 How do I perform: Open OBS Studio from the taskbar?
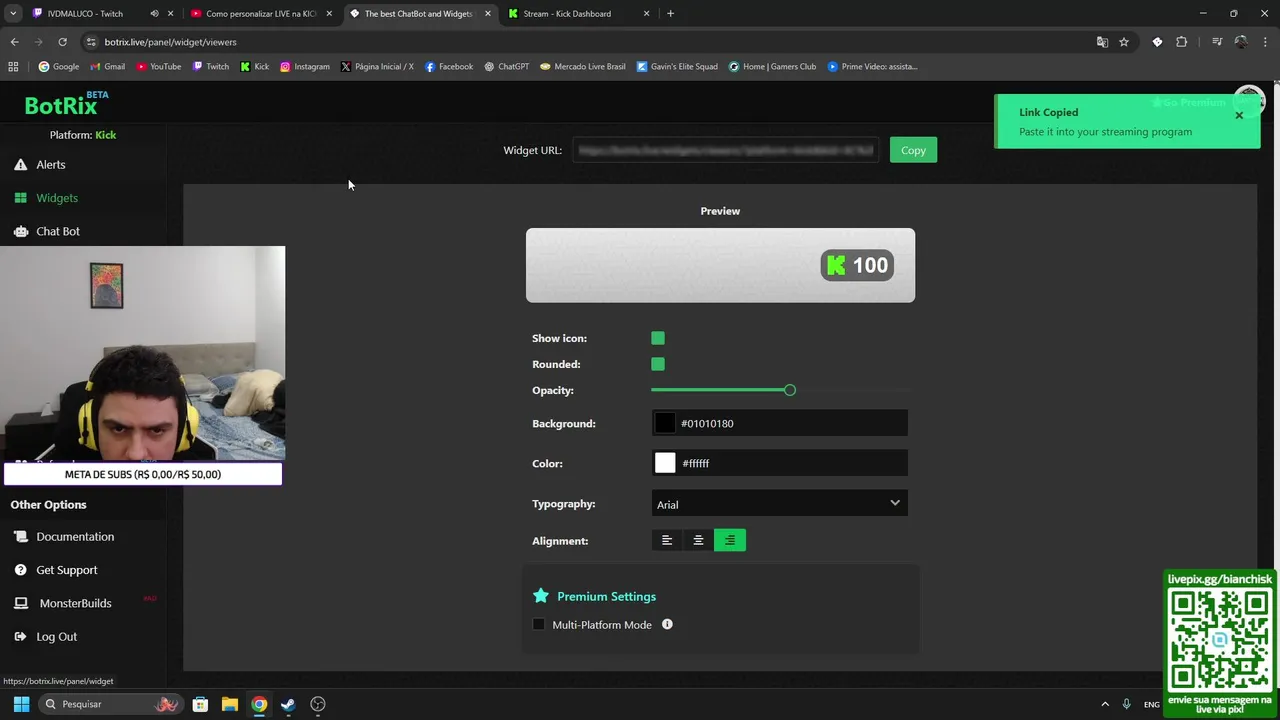[x=318, y=704]
